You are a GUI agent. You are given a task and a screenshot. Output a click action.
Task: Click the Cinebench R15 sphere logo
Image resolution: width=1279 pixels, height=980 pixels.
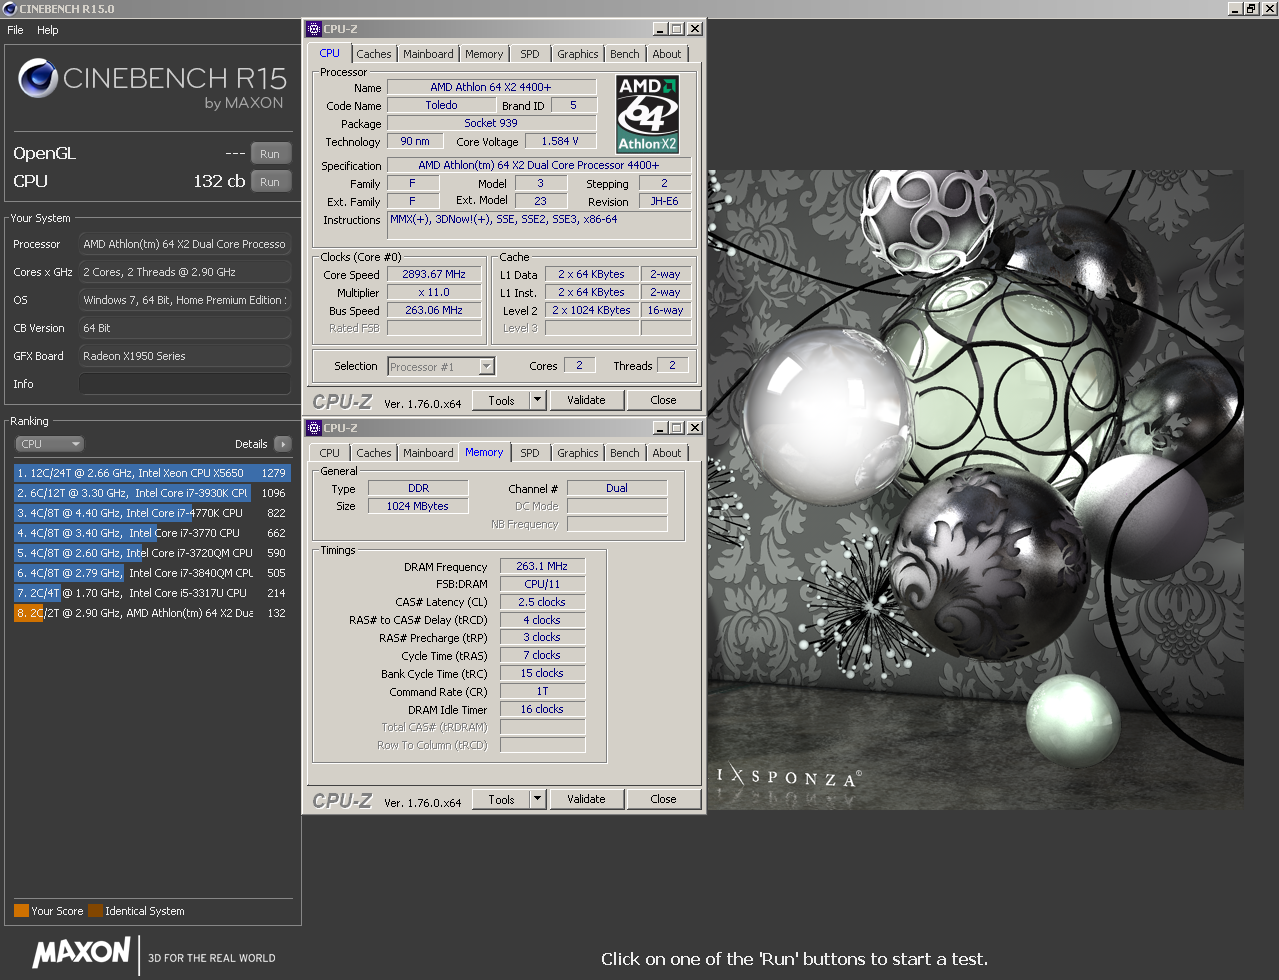tap(38, 79)
